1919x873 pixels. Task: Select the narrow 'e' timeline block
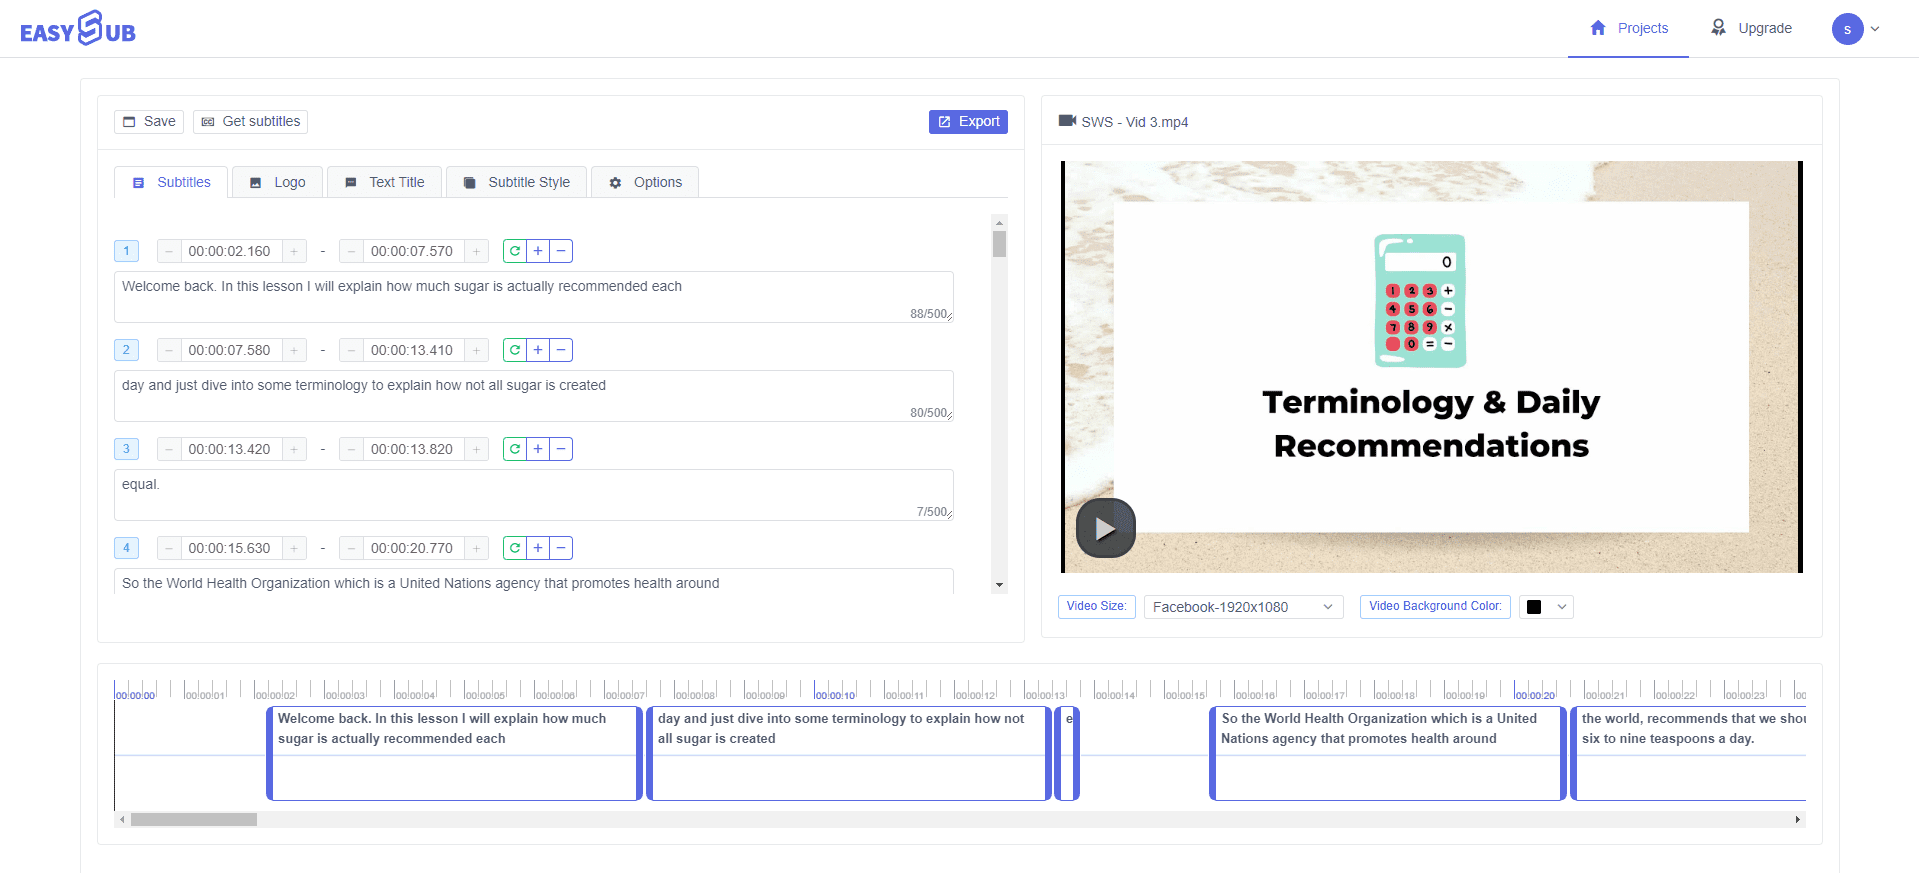pyautogui.click(x=1067, y=753)
